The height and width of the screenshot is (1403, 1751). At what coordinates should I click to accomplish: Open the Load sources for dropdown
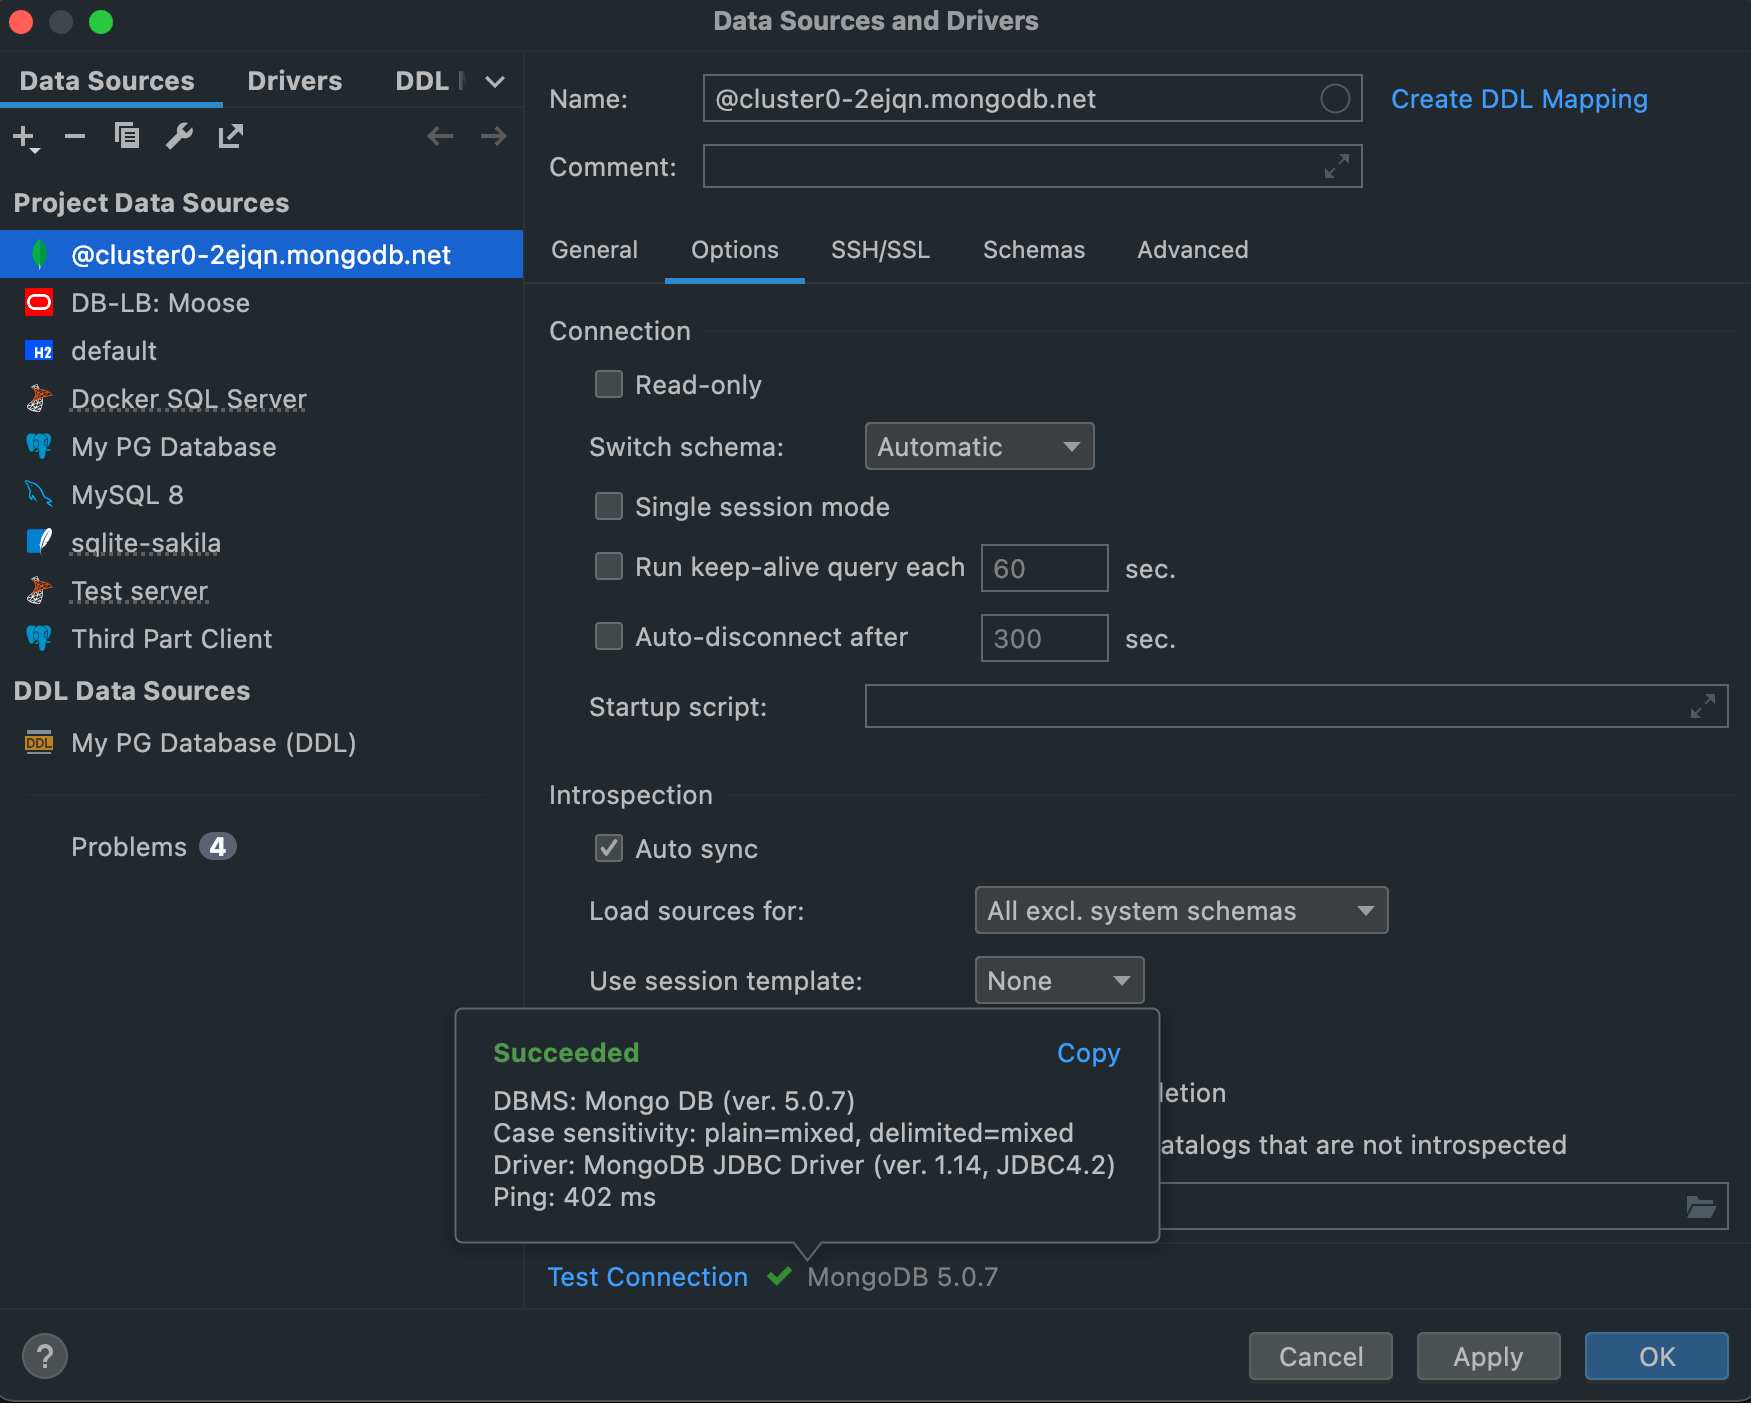point(1180,910)
